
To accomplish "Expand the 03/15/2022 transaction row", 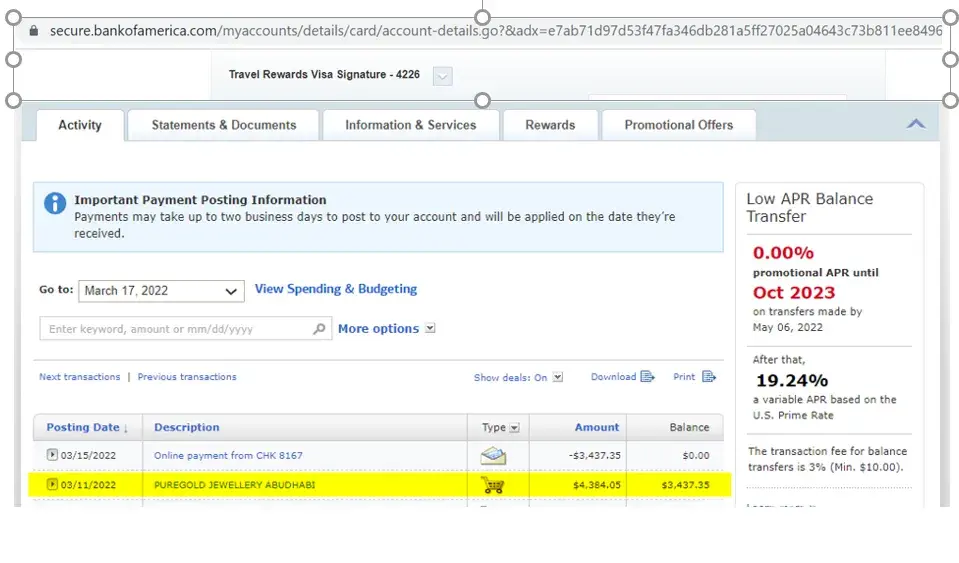I will point(52,455).
